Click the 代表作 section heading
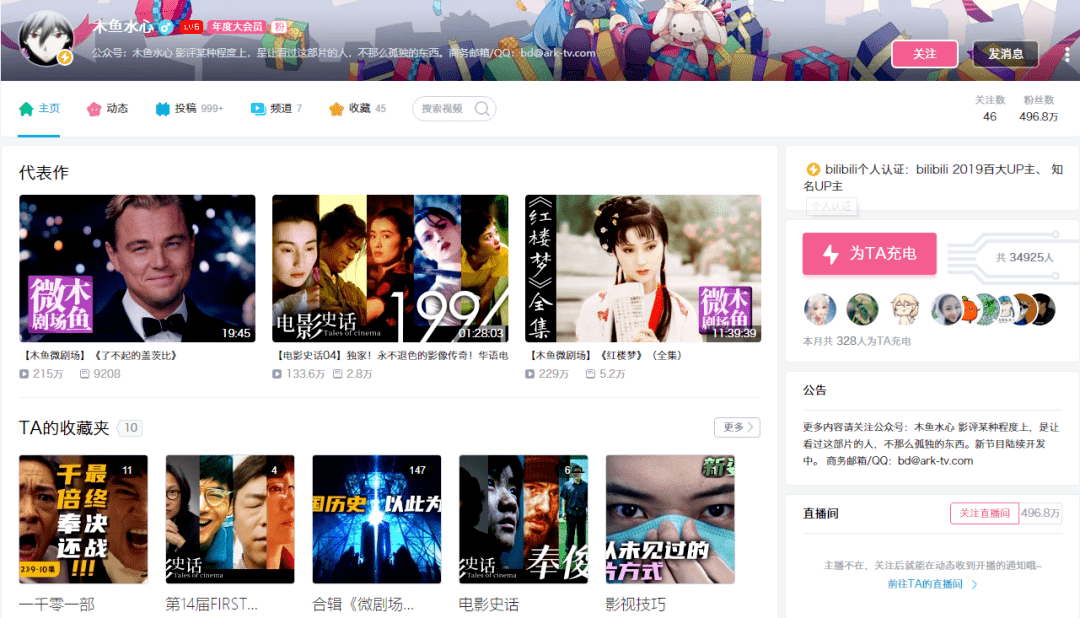The height and width of the screenshot is (618, 1080). 44,173
